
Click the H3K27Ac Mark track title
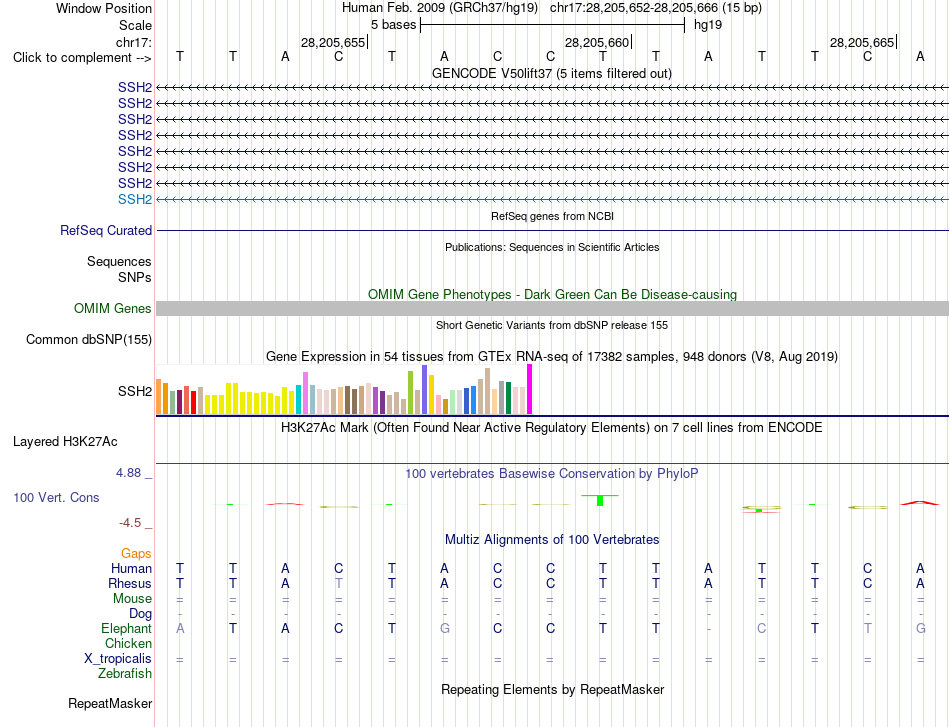(552, 428)
